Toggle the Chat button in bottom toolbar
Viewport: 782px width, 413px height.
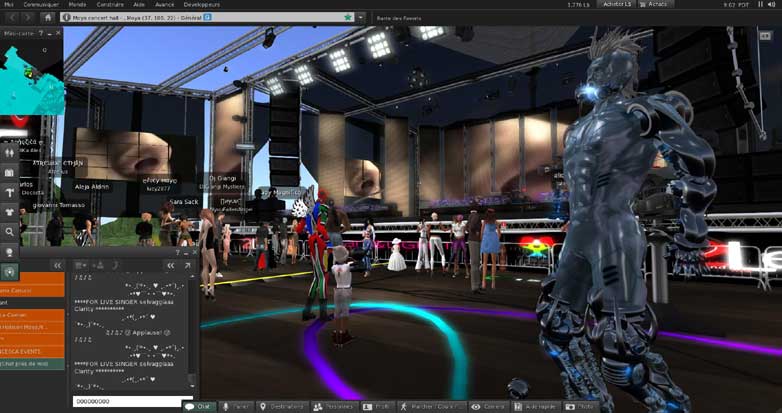coord(198,407)
